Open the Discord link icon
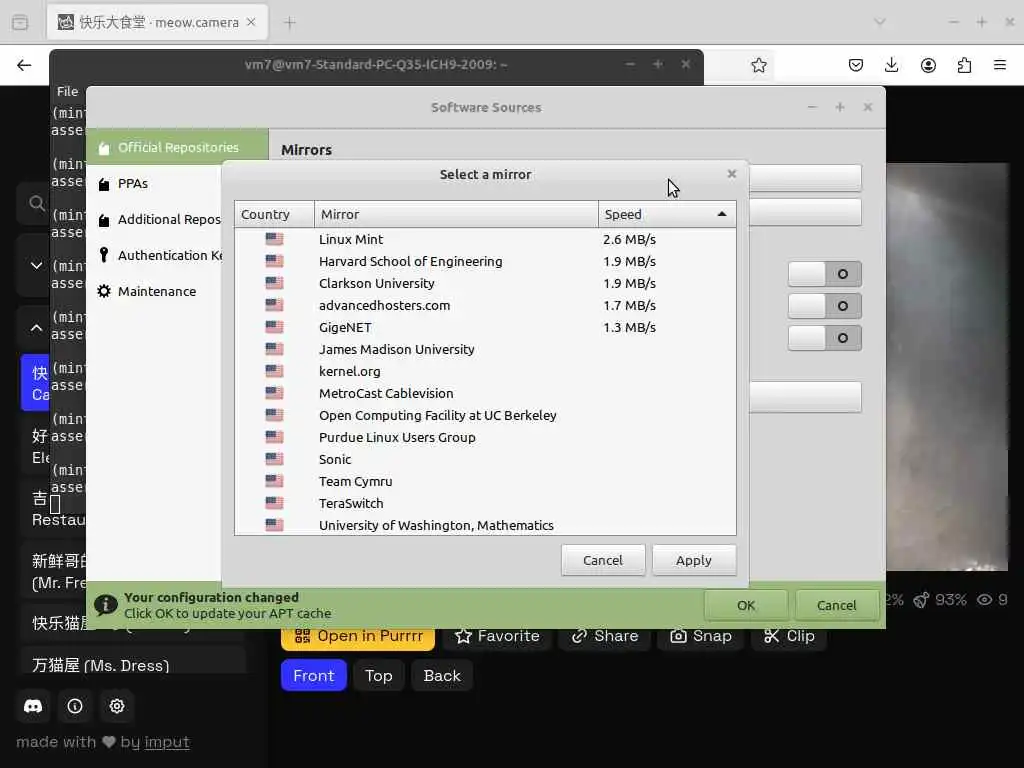 click(33, 706)
